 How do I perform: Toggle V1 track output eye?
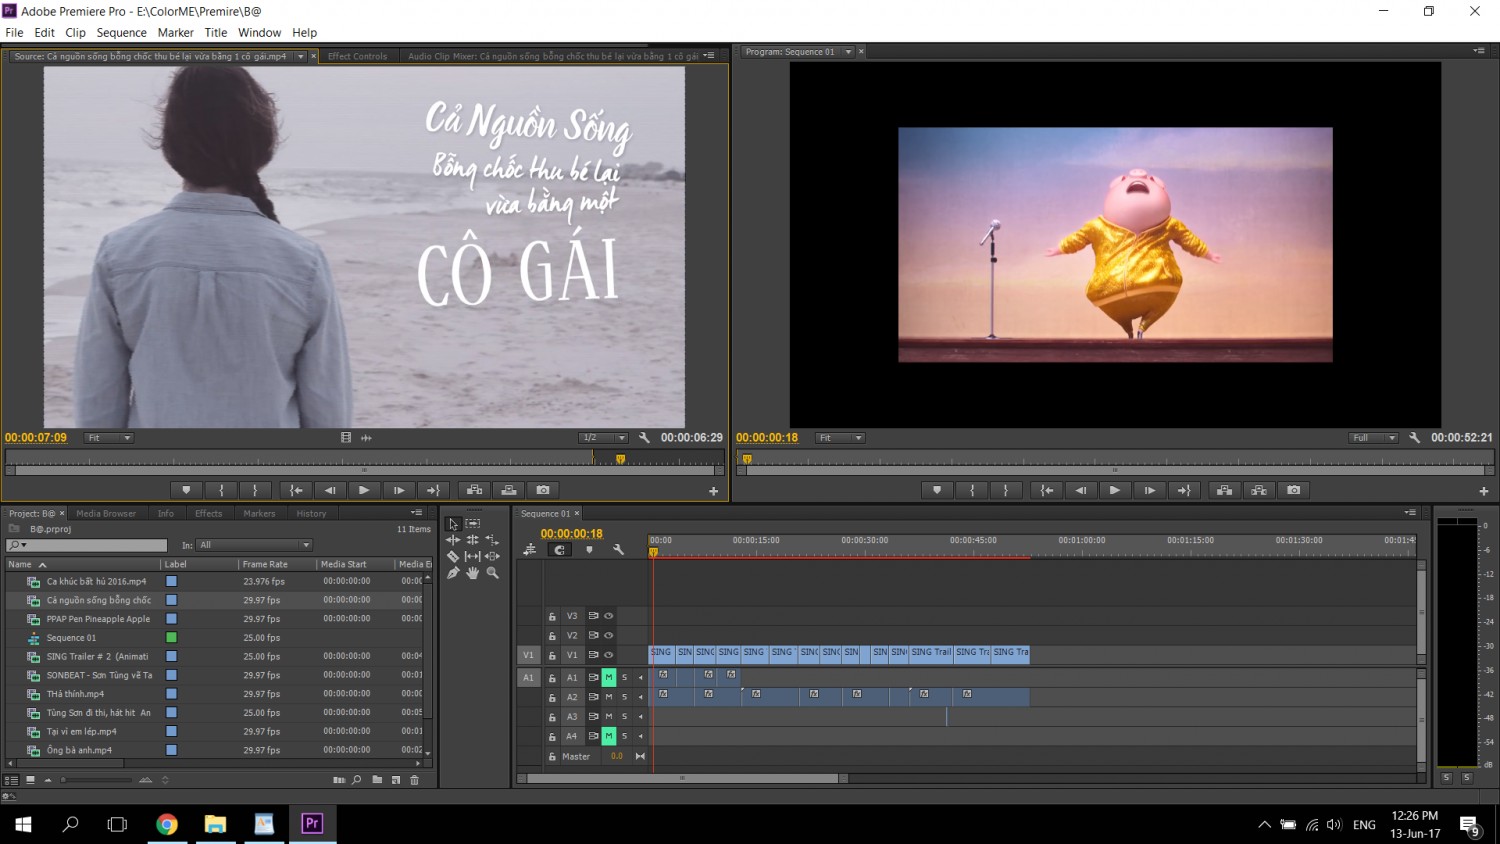tap(608, 655)
